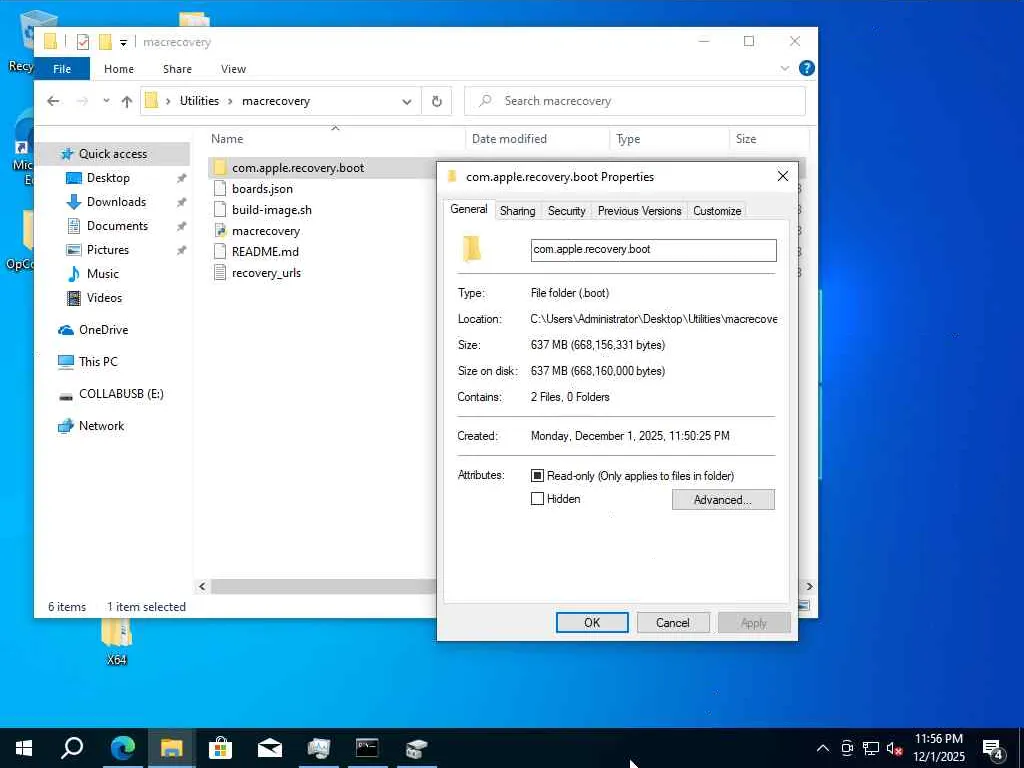Open Explorer help icon
Viewport: 1024px width, 768px height.
point(807,68)
